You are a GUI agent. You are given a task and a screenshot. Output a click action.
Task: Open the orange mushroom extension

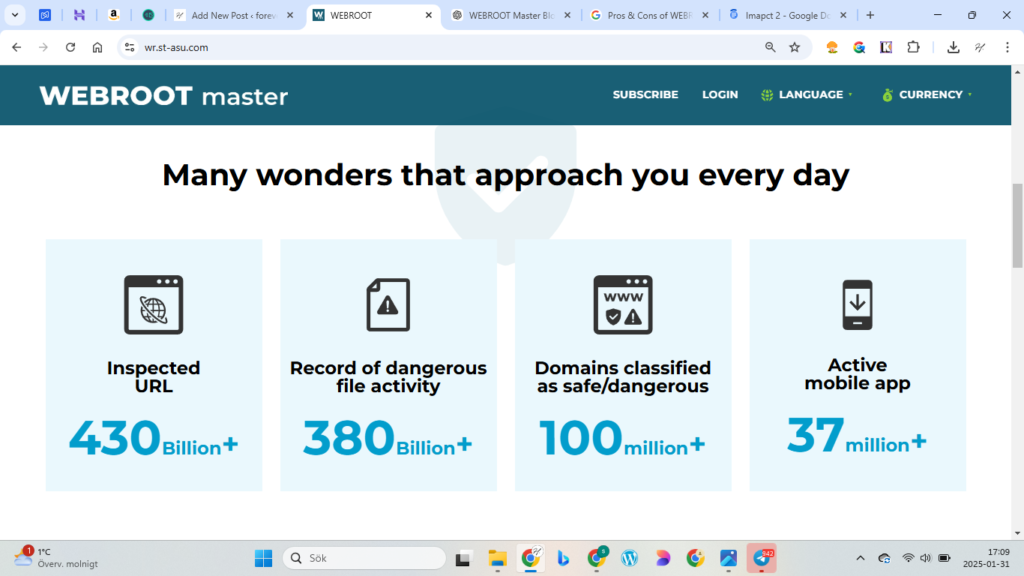click(832, 47)
